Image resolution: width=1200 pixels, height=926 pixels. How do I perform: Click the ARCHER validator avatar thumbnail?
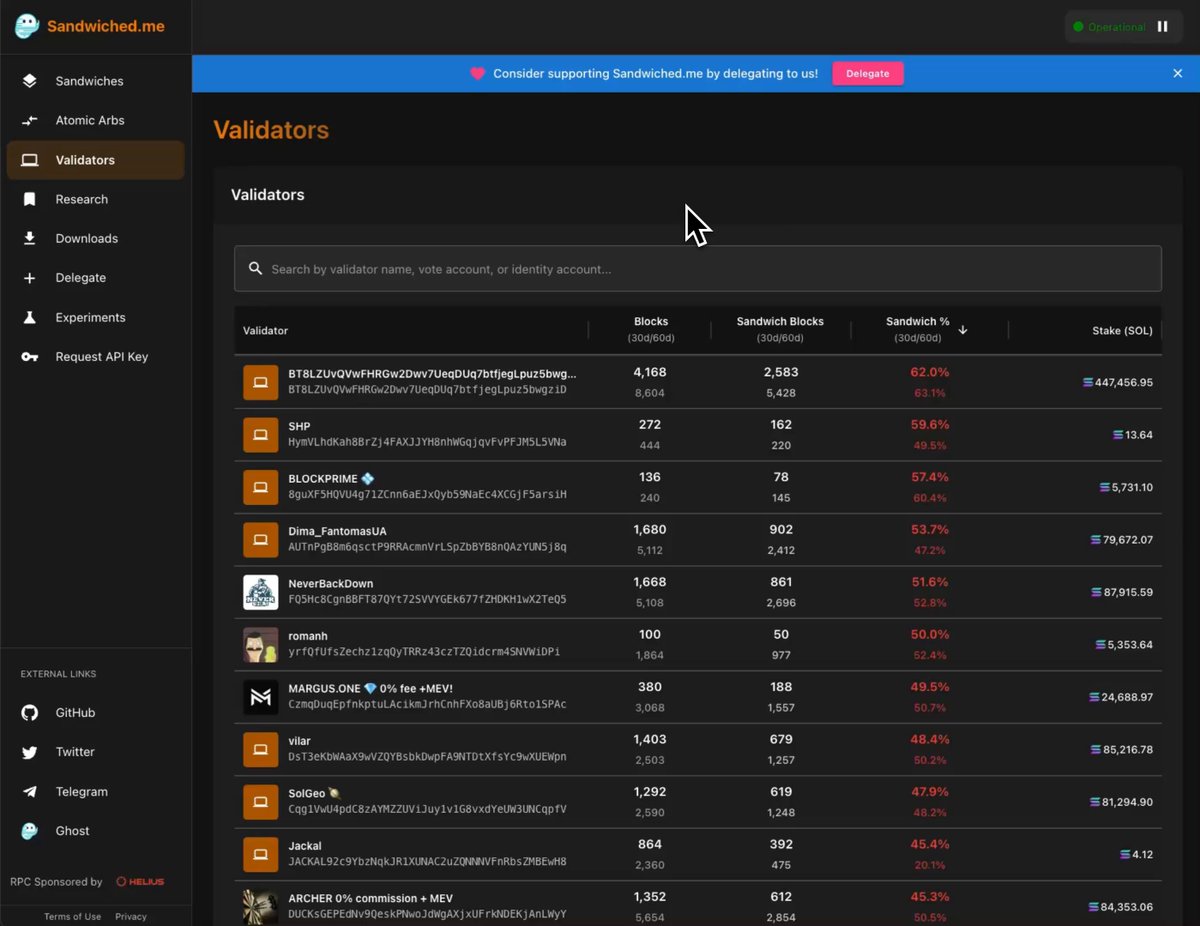261,907
